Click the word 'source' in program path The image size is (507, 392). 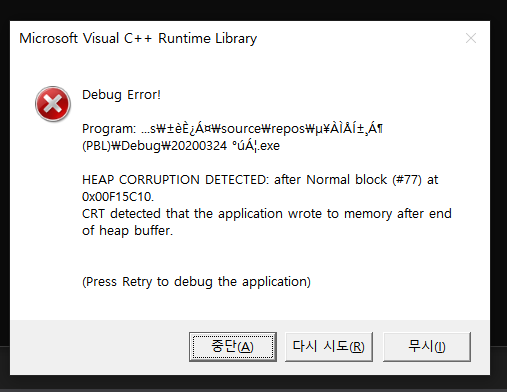click(241, 129)
